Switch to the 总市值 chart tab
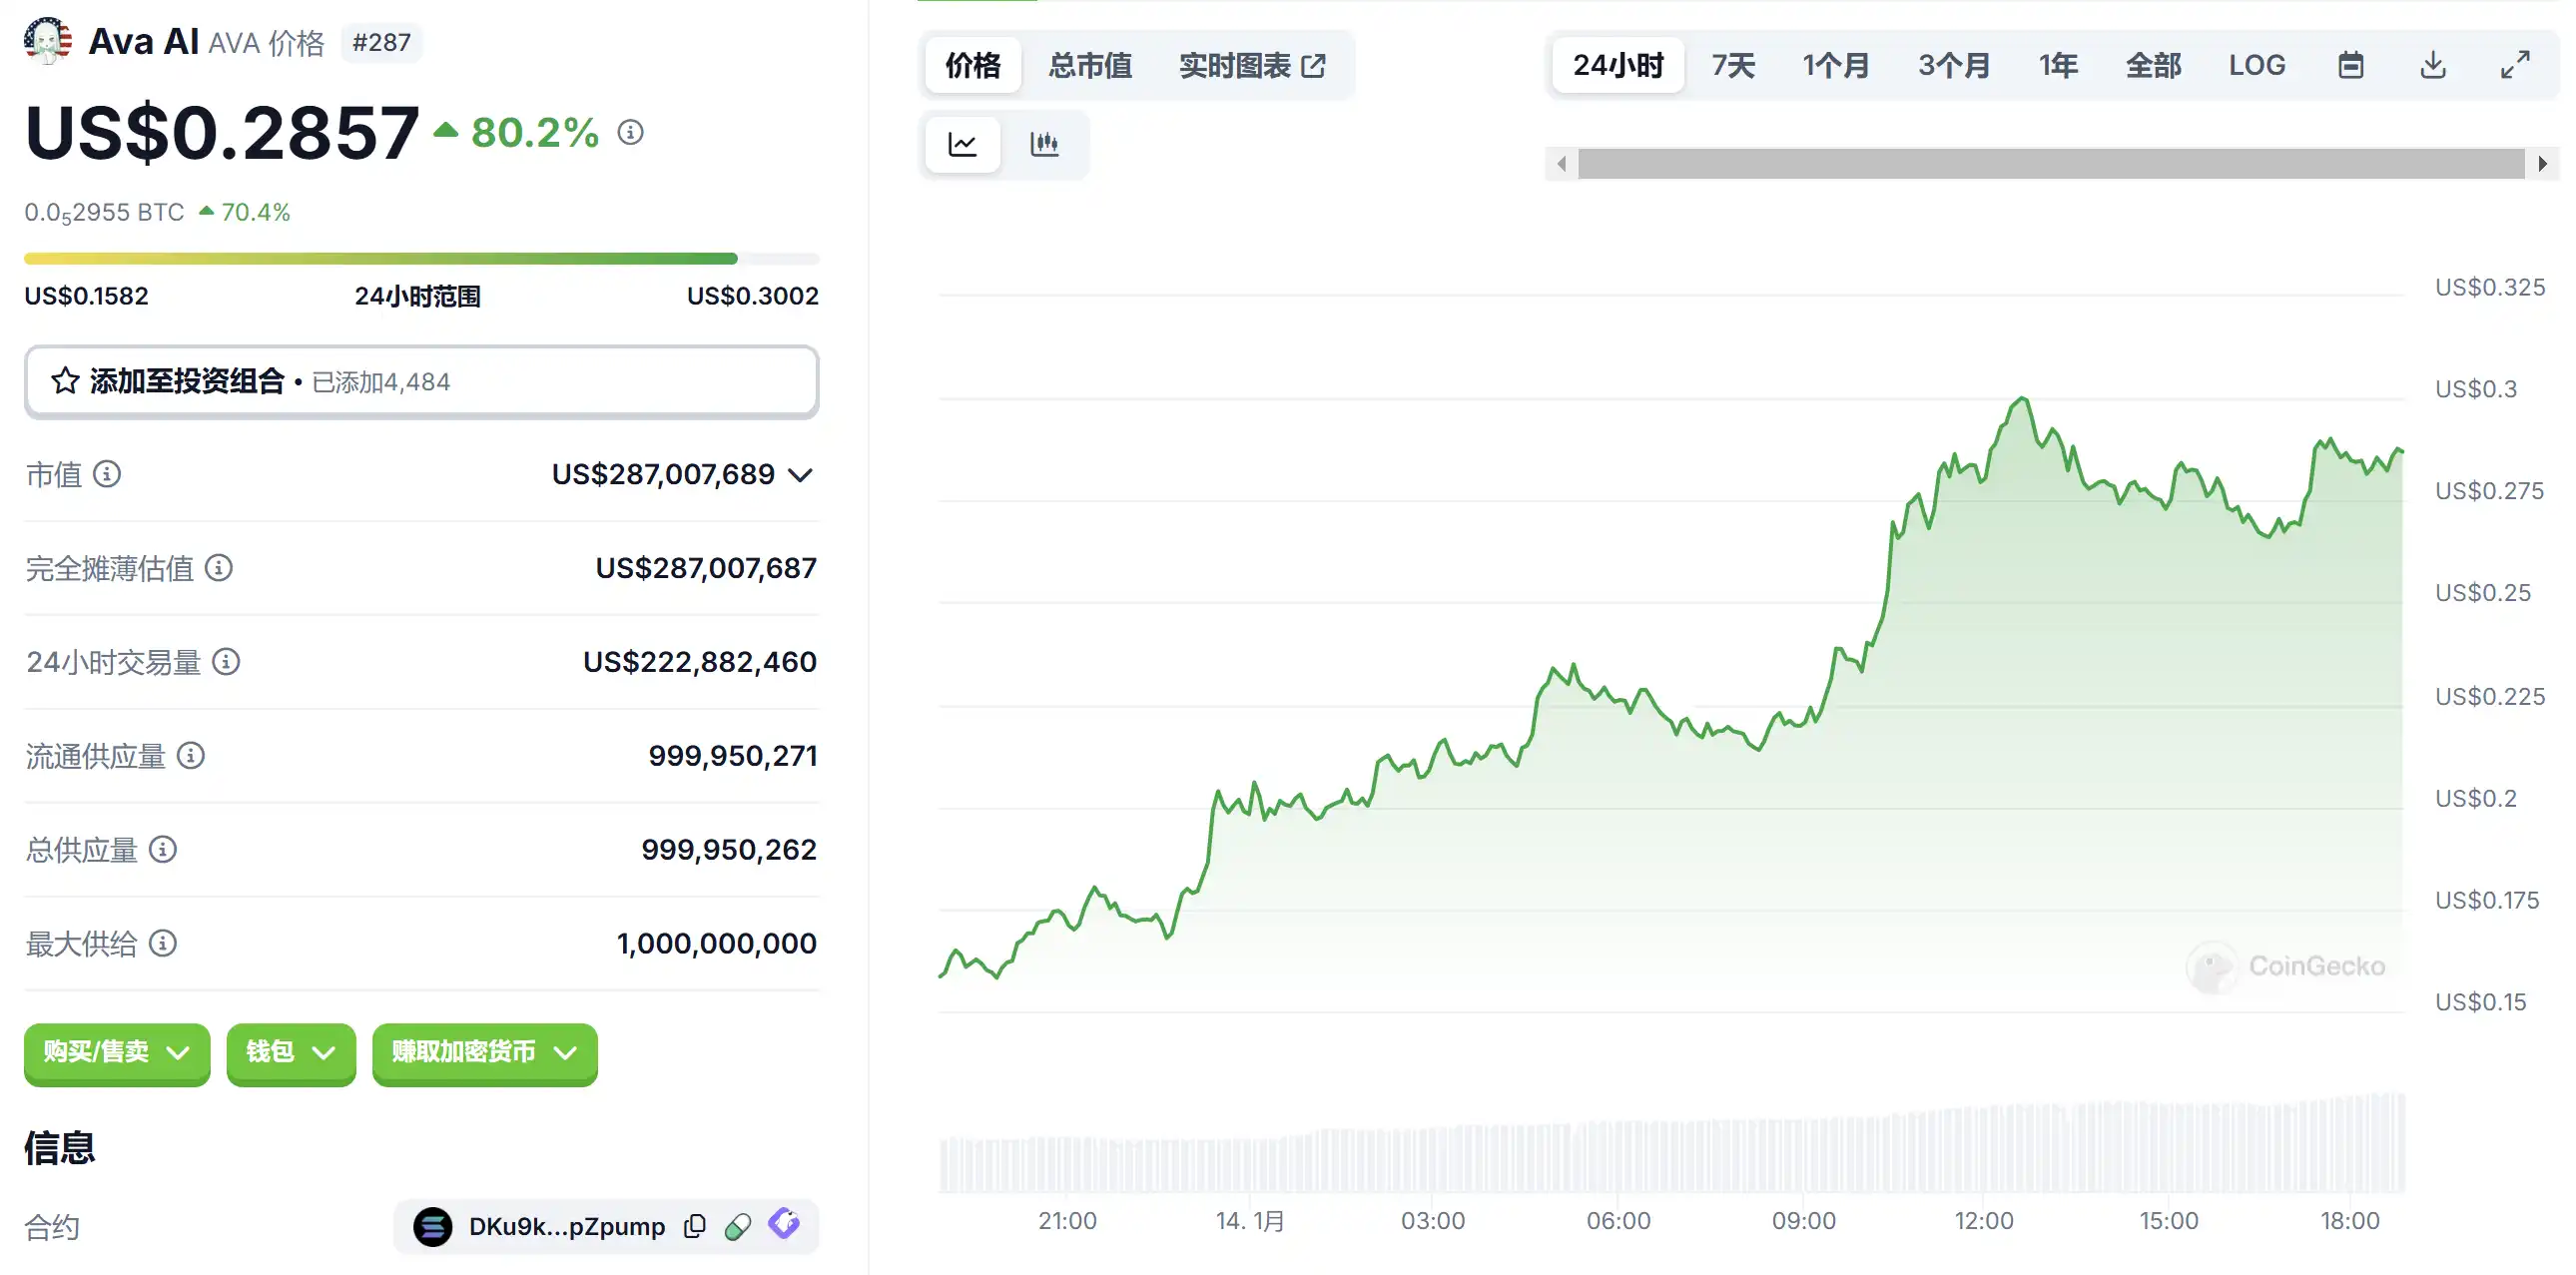 tap(1090, 66)
